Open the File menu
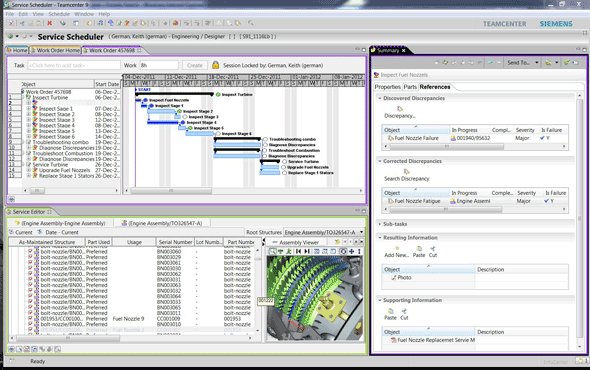 (10, 14)
